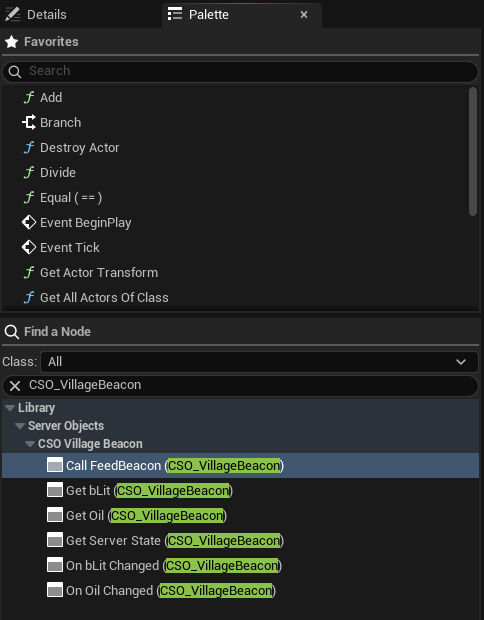The width and height of the screenshot is (484, 620).
Task: Click the Branch node icon
Action: tap(29, 122)
